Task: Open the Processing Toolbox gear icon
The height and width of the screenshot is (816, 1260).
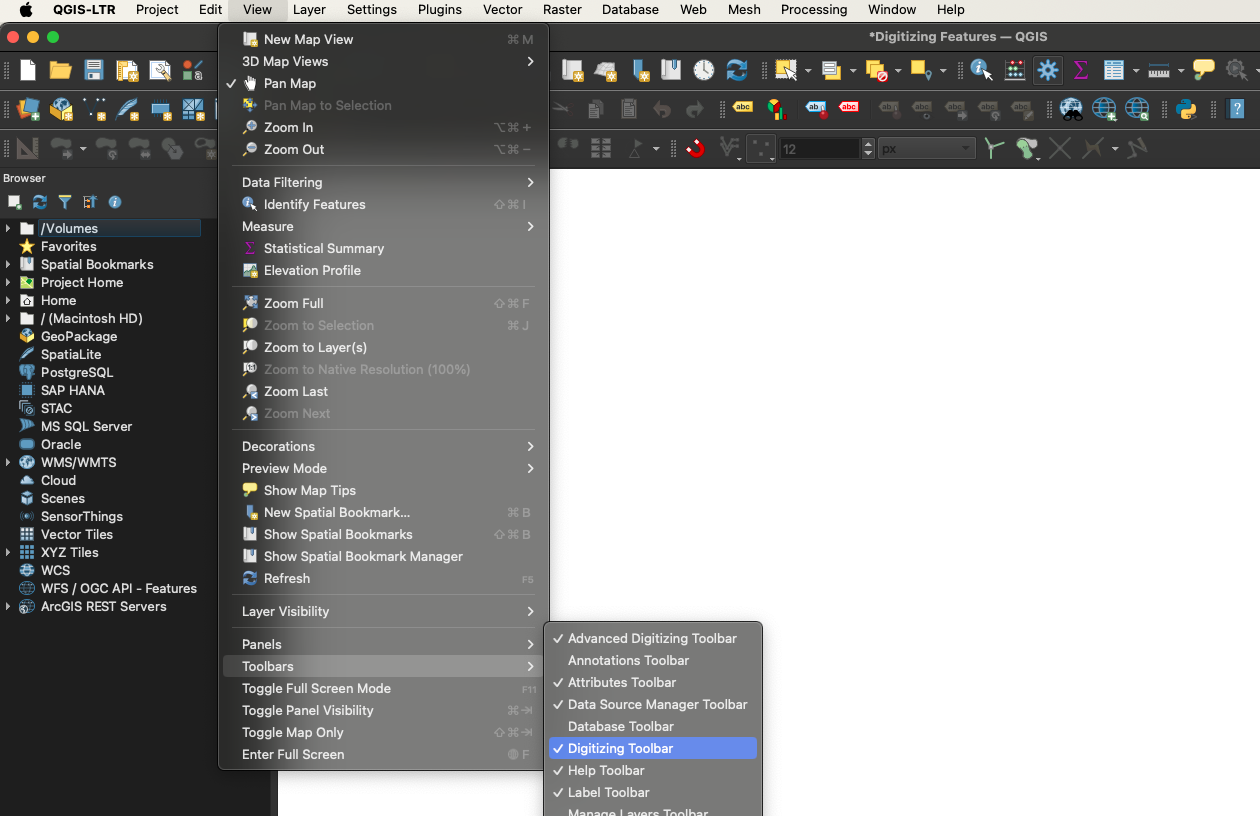Action: click(1048, 70)
